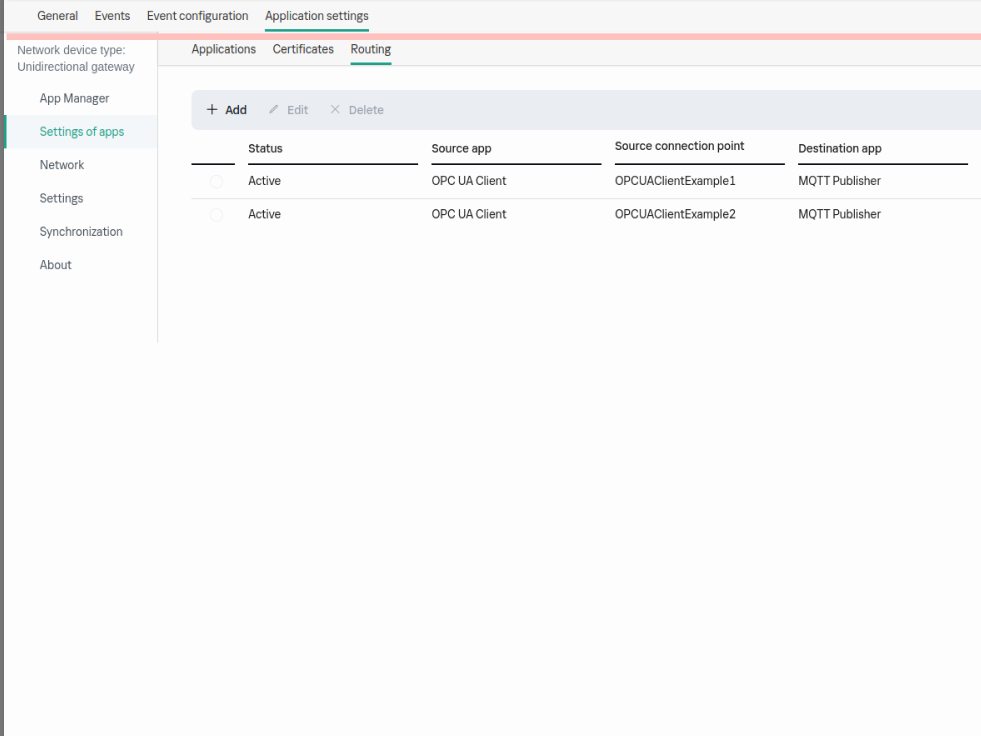The image size is (981, 736).
Task: Open the About sidebar item
Action: coord(56,265)
